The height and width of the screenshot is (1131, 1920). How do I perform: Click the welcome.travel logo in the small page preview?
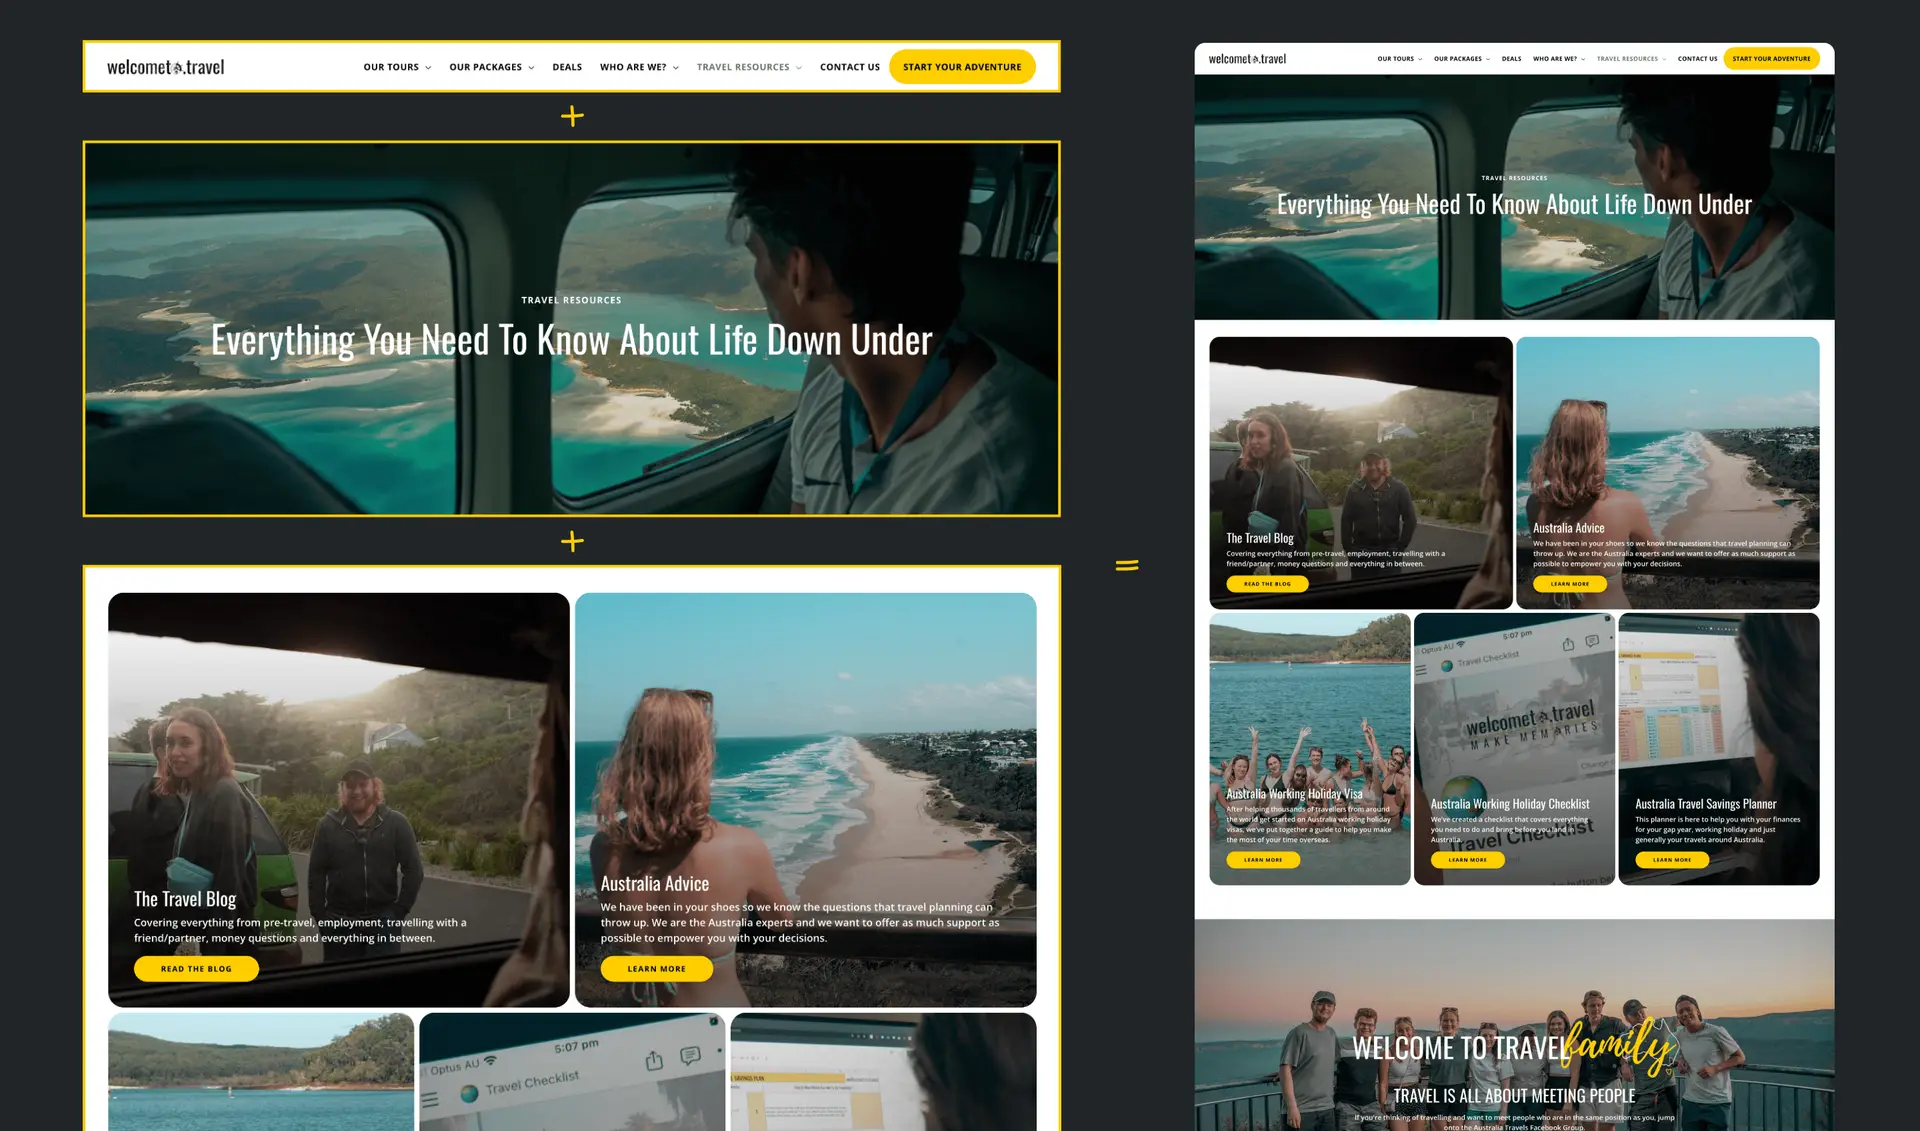[x=1247, y=59]
